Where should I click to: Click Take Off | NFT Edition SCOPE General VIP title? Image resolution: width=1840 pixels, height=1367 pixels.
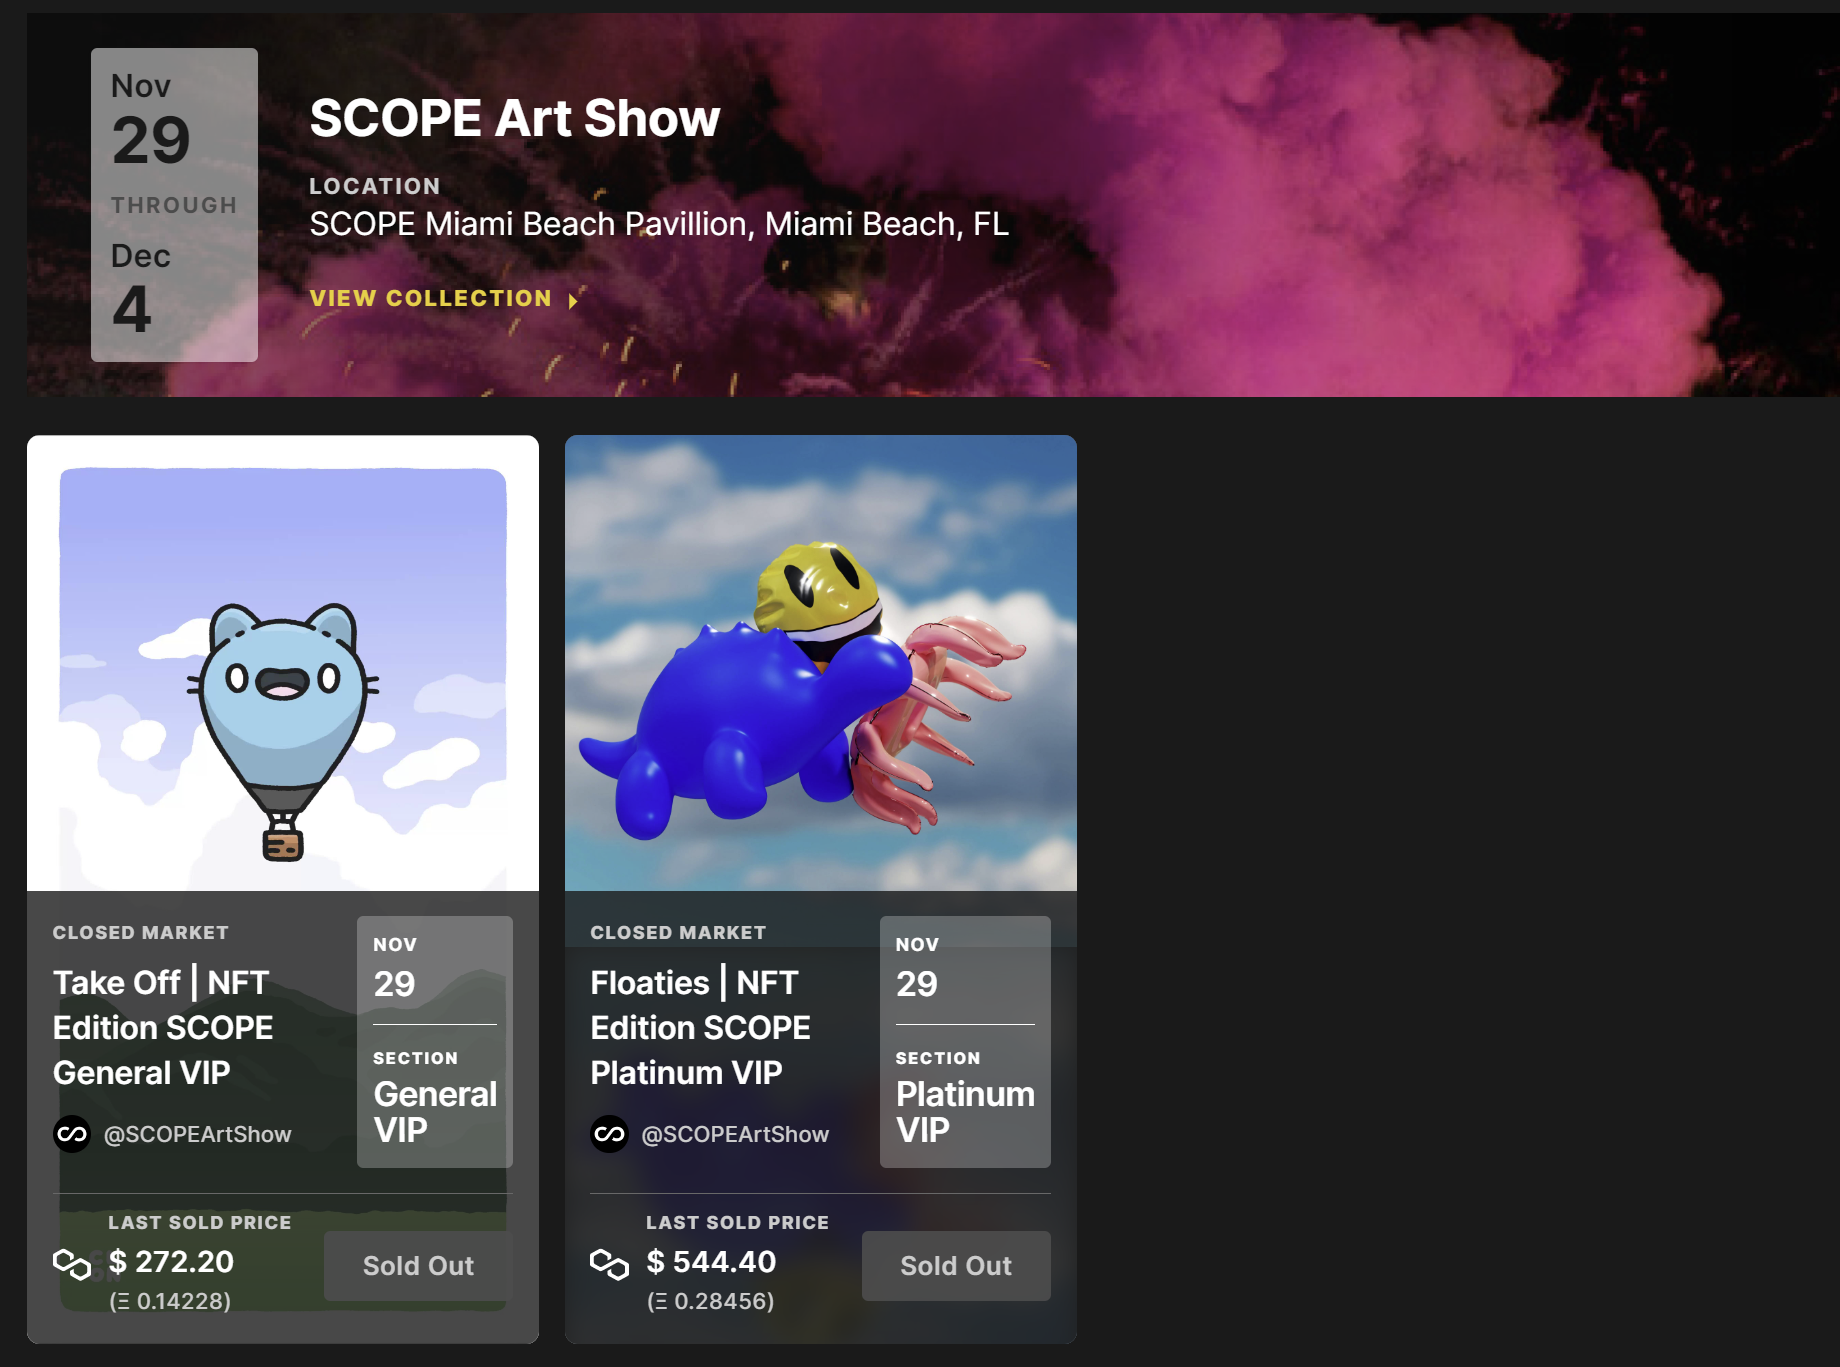(163, 1027)
